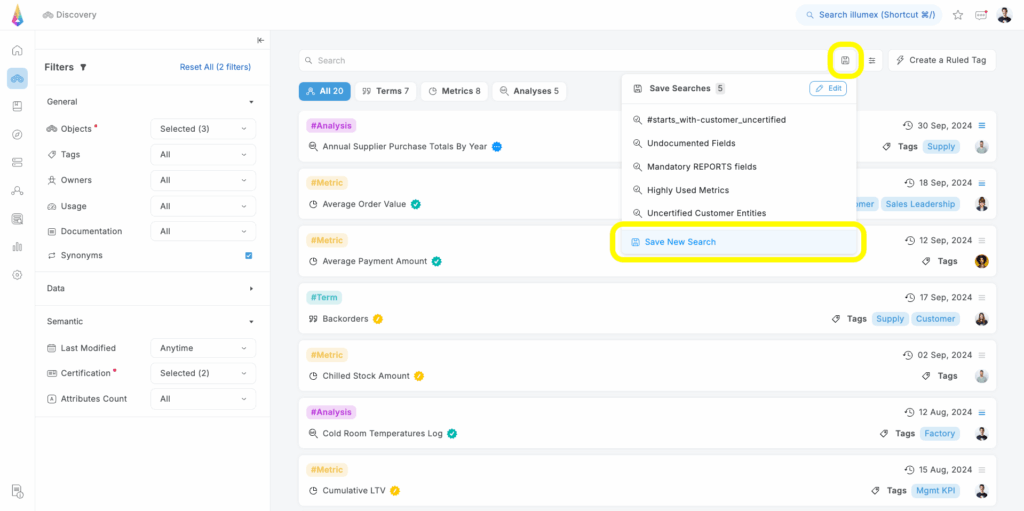Collapse the filters panel using arrow icon

coord(260,40)
